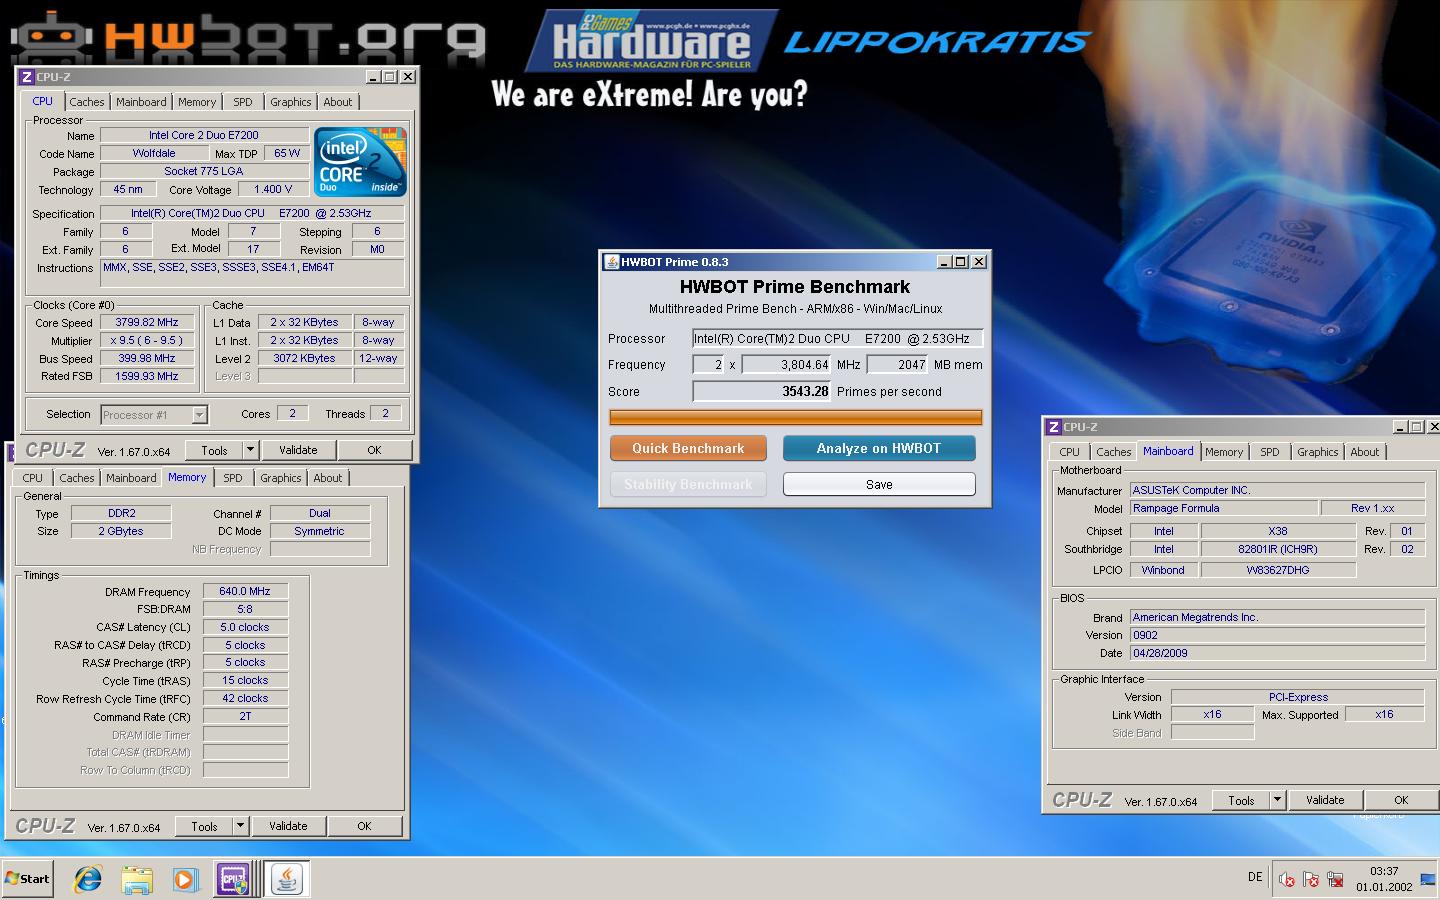
Task: Click the CPU-Z taskbar icon
Action: pyautogui.click(x=233, y=879)
